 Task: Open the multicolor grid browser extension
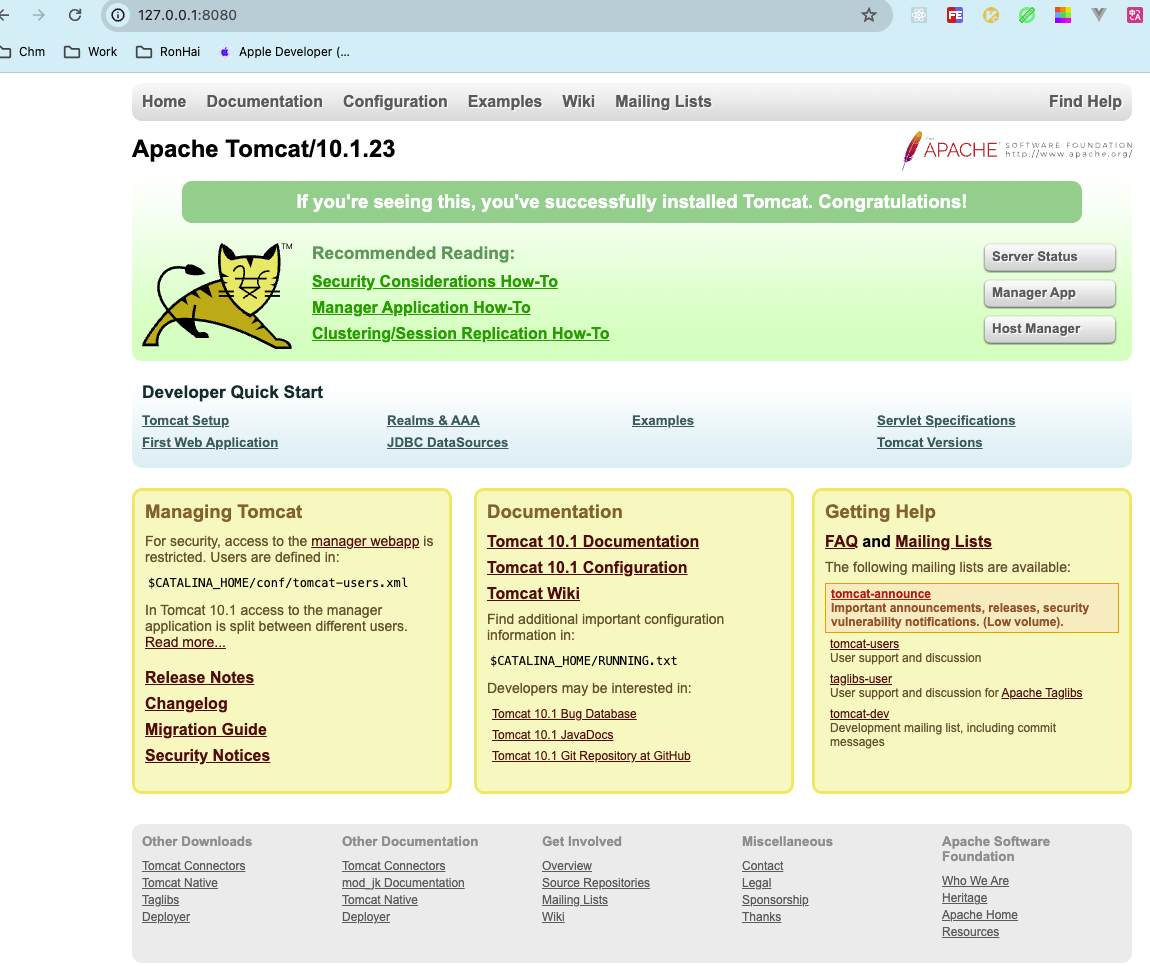pyautogui.click(x=1063, y=15)
